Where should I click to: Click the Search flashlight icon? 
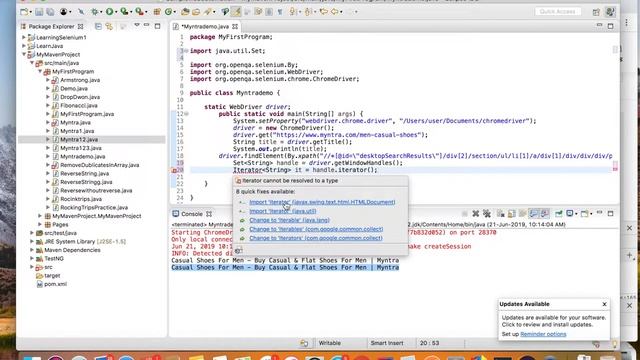tap(207, 12)
